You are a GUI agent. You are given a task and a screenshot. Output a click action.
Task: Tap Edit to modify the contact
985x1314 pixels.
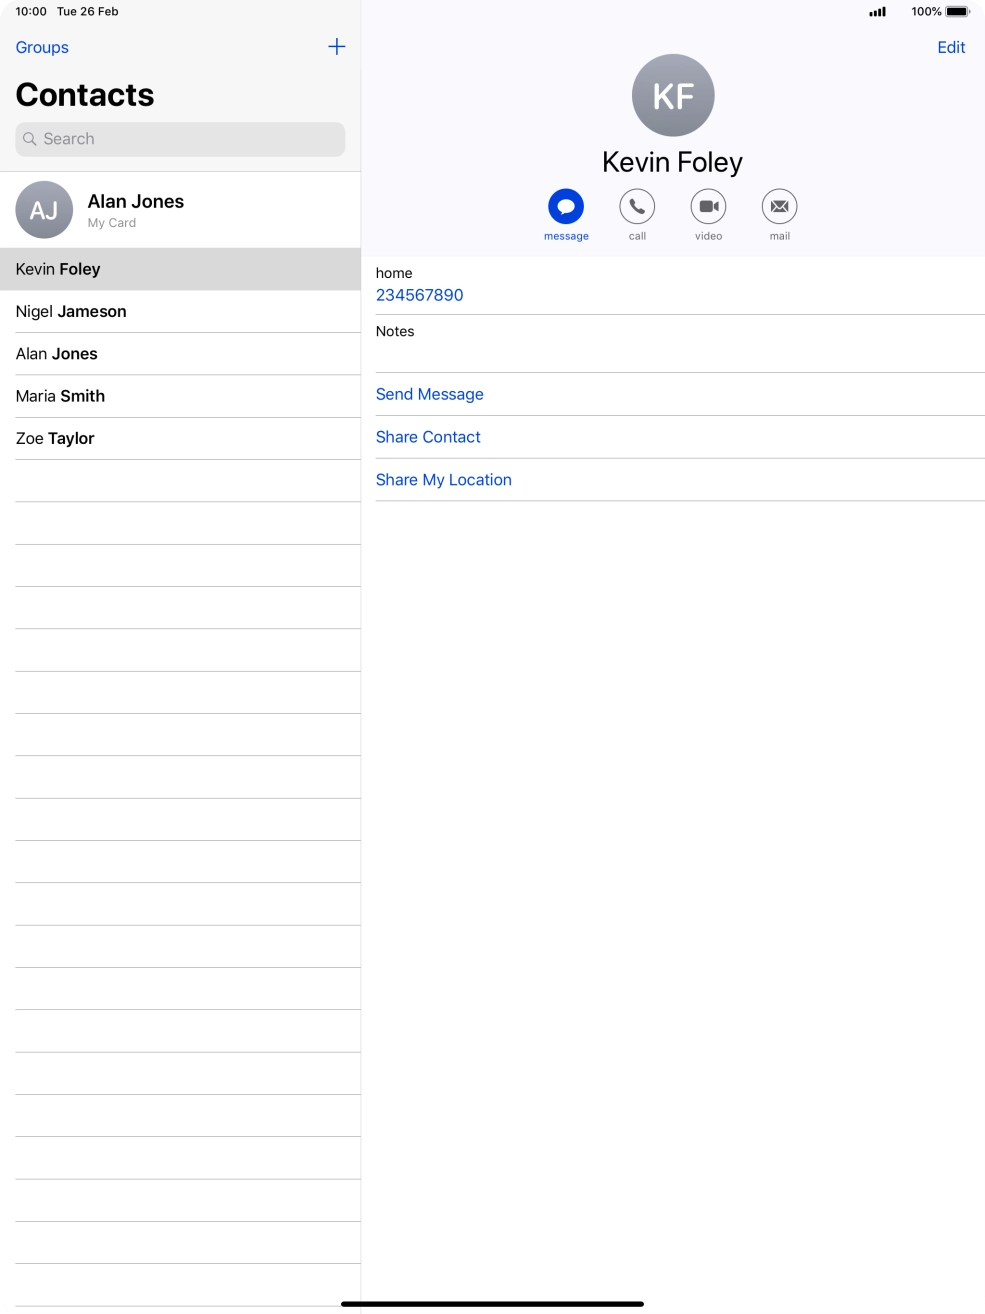point(951,47)
